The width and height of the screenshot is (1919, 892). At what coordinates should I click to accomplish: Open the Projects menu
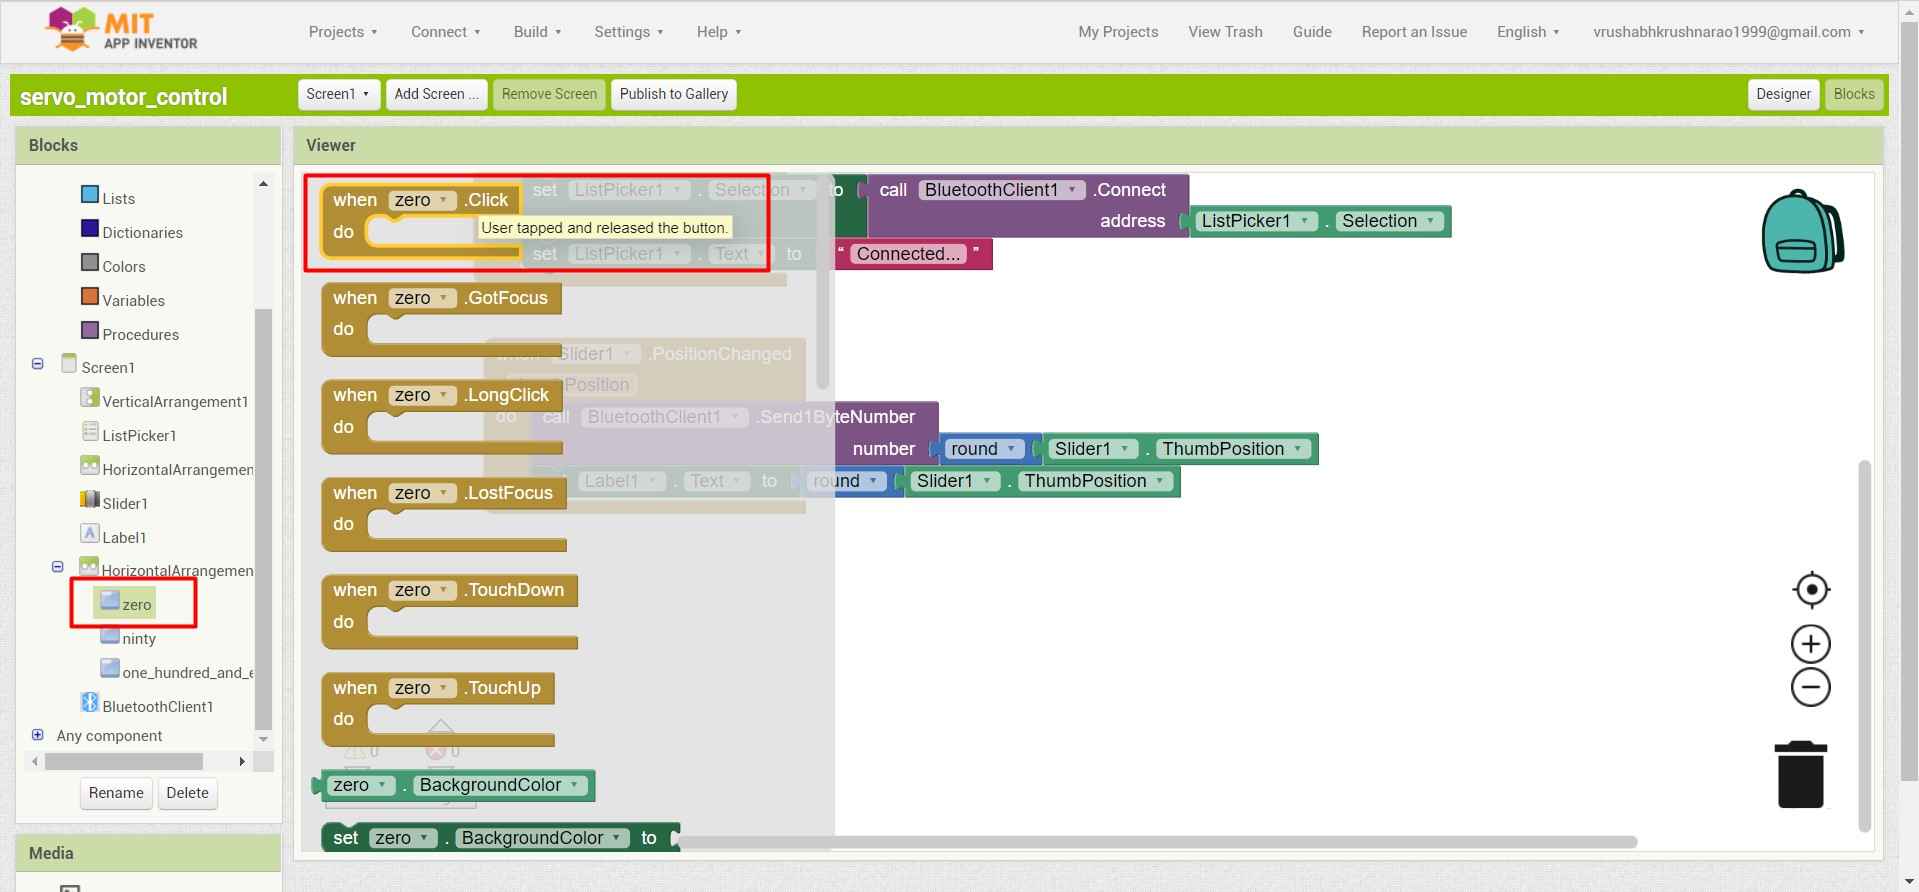point(343,32)
